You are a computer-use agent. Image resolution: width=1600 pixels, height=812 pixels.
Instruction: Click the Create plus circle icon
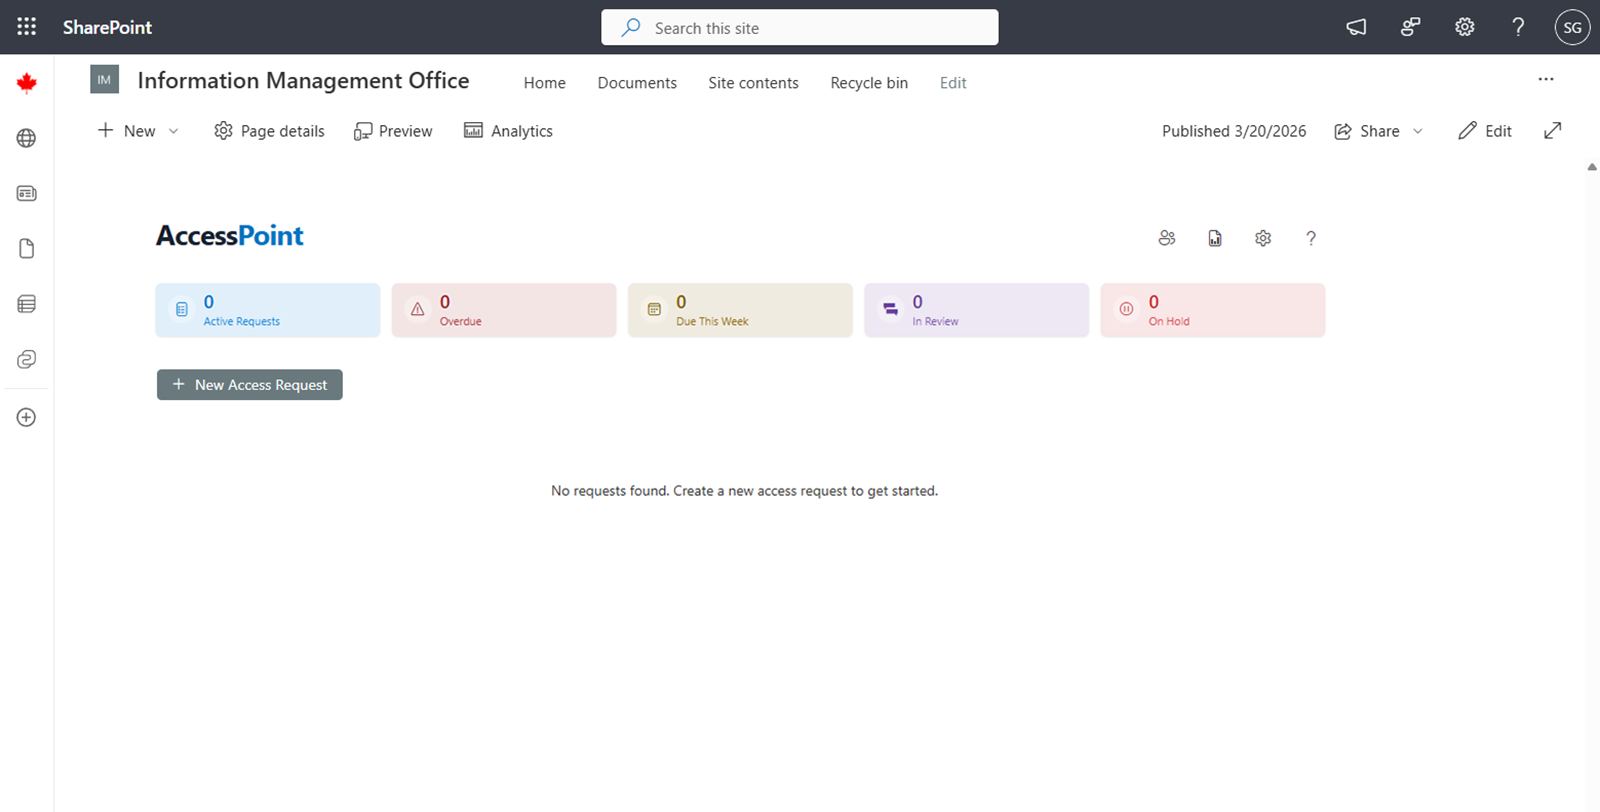(x=27, y=417)
